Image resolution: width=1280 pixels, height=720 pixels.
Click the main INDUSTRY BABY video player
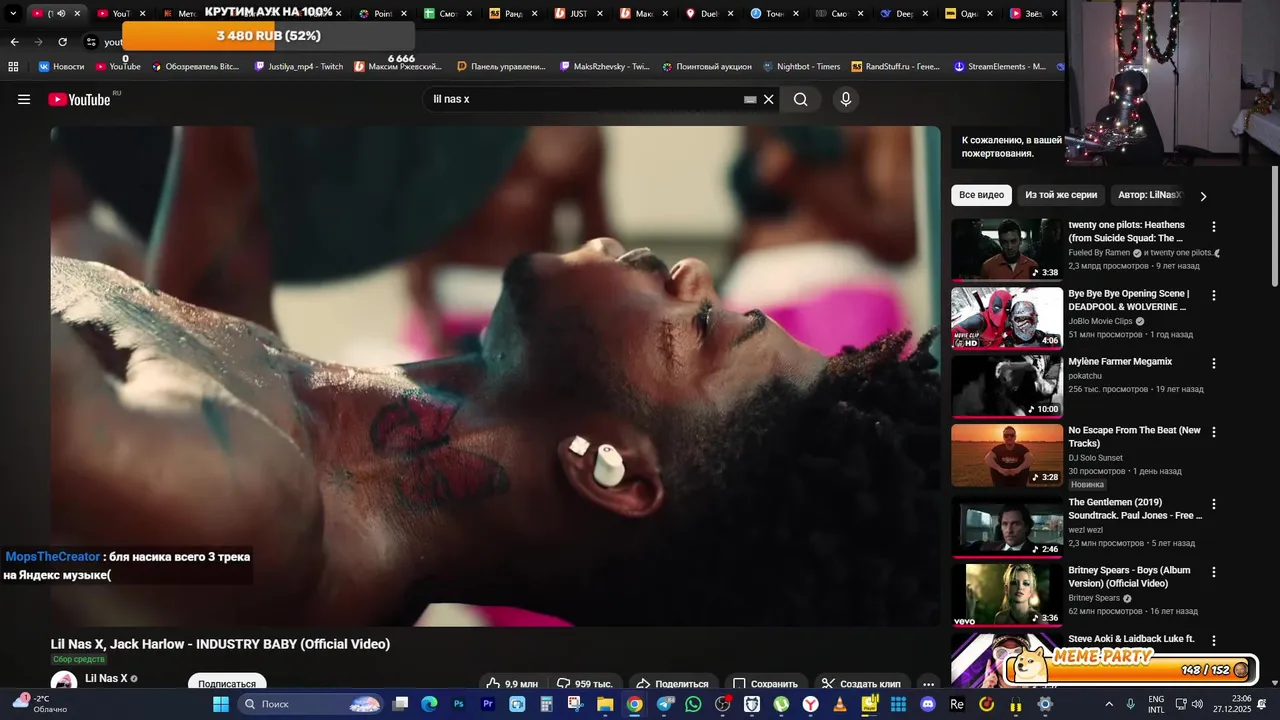495,376
